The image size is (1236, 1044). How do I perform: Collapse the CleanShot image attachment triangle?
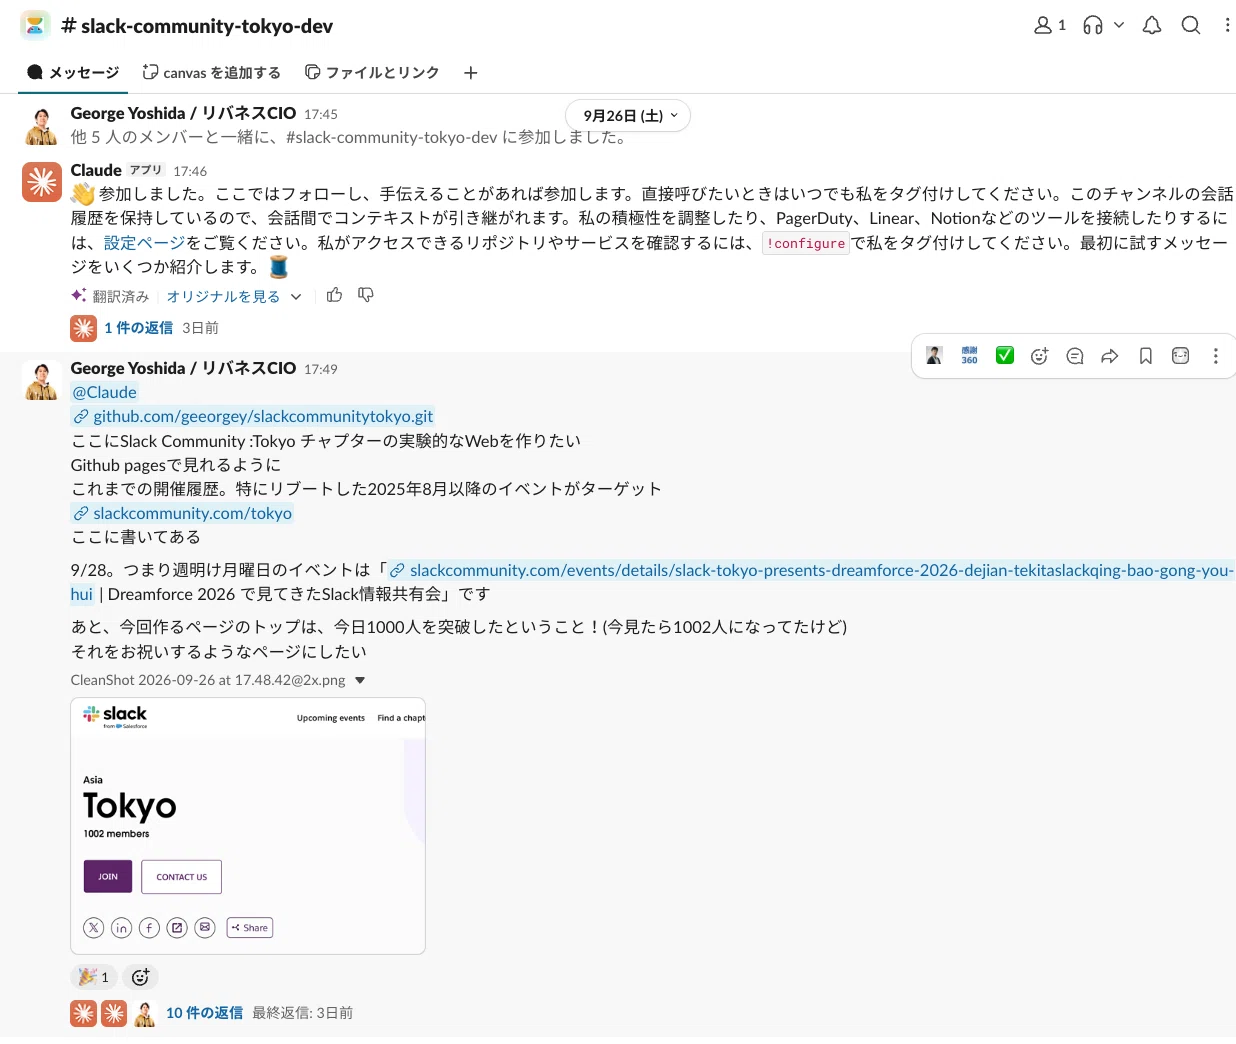tap(360, 680)
